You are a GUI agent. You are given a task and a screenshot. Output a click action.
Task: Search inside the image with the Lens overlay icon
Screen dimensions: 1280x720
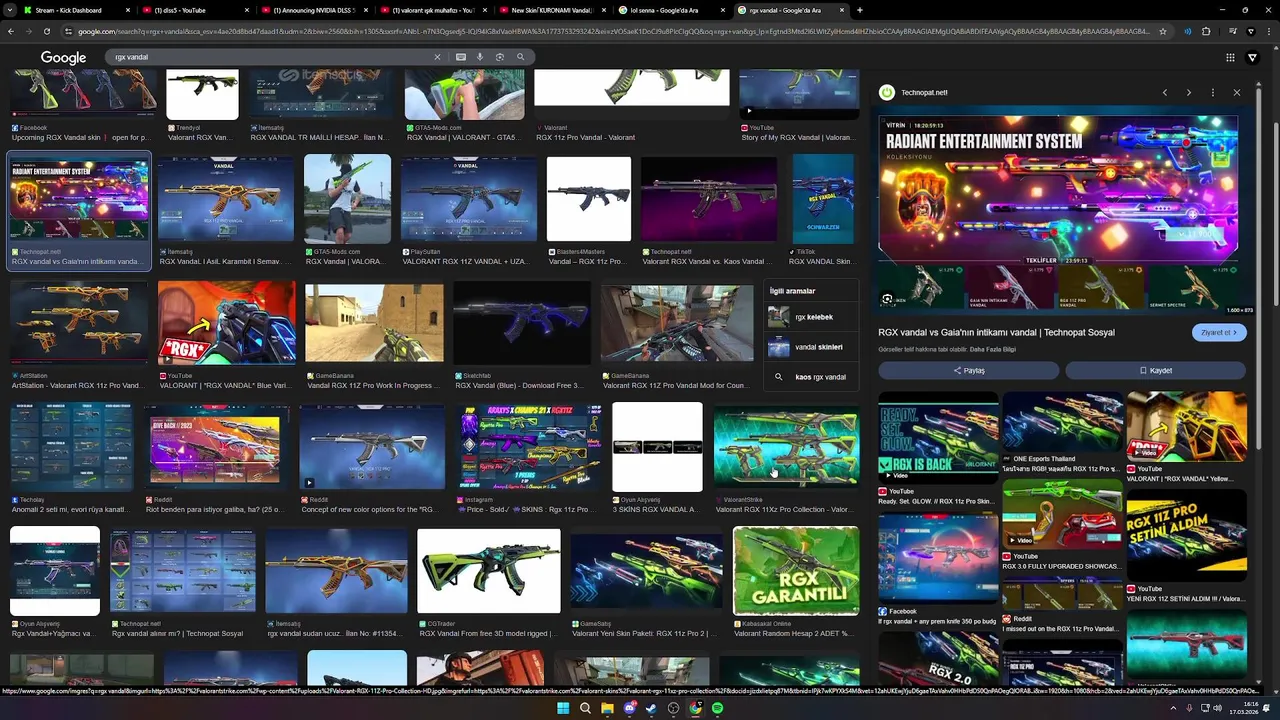click(x=887, y=299)
